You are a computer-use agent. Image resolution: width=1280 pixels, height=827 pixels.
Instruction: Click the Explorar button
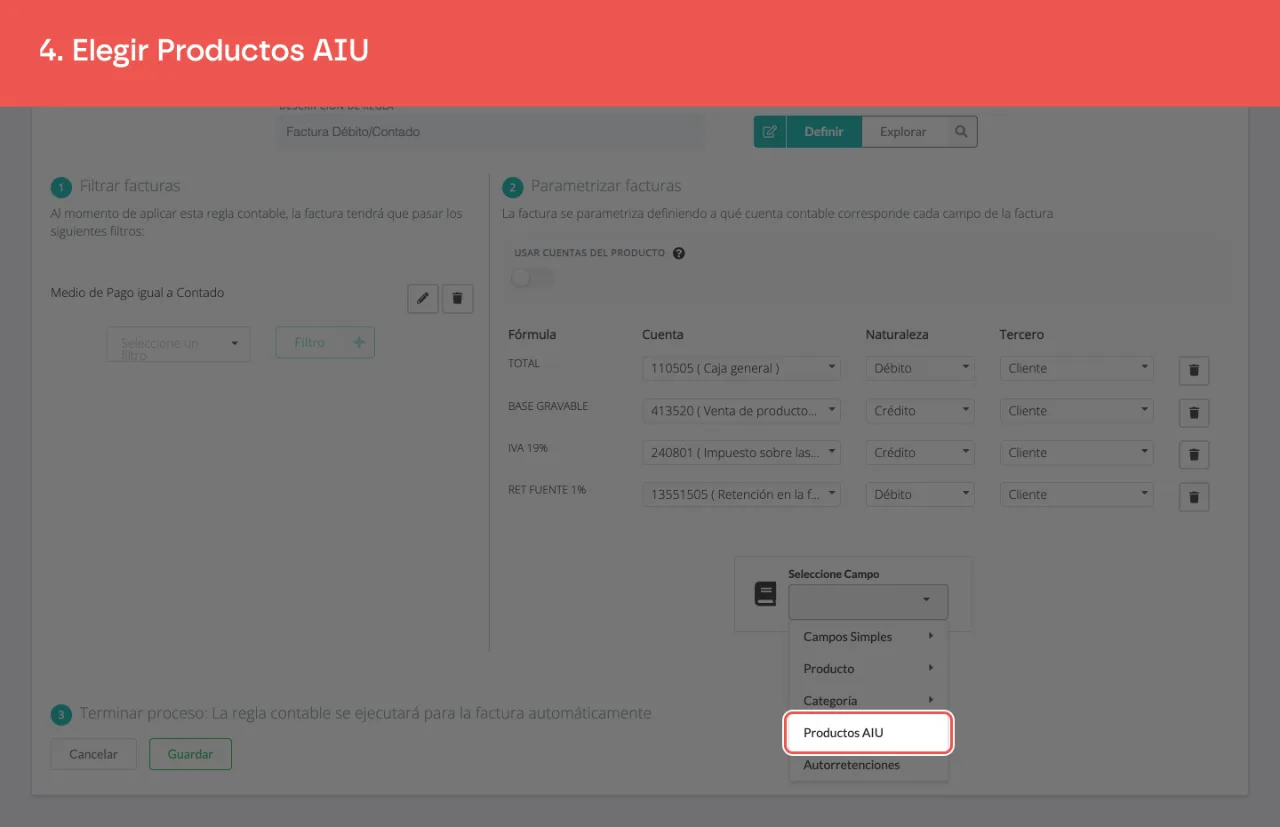[903, 132]
